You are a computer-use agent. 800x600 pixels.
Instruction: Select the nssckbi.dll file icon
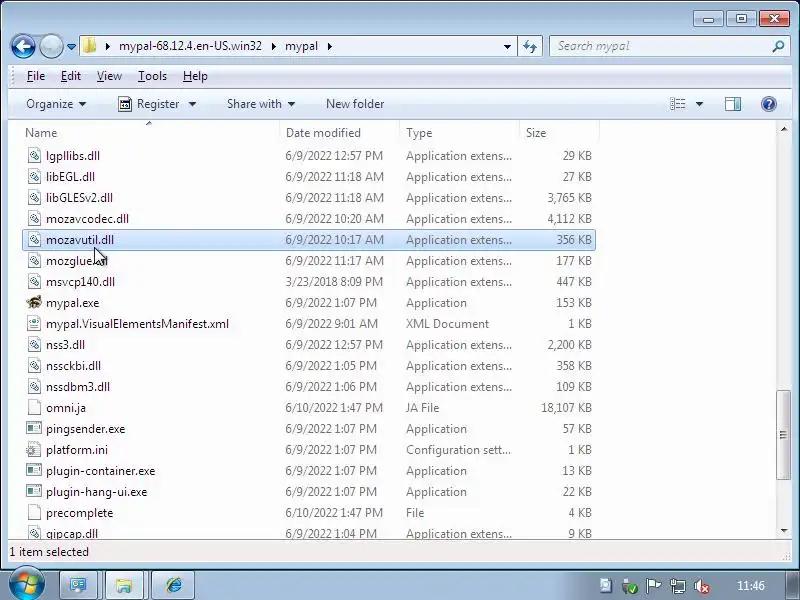[x=34, y=365]
